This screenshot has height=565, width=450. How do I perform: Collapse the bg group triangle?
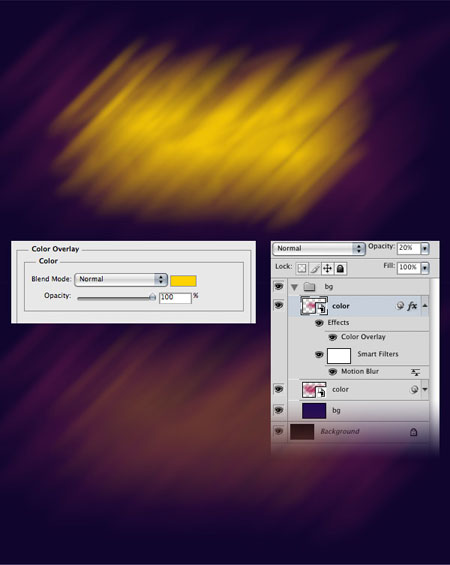(294, 287)
